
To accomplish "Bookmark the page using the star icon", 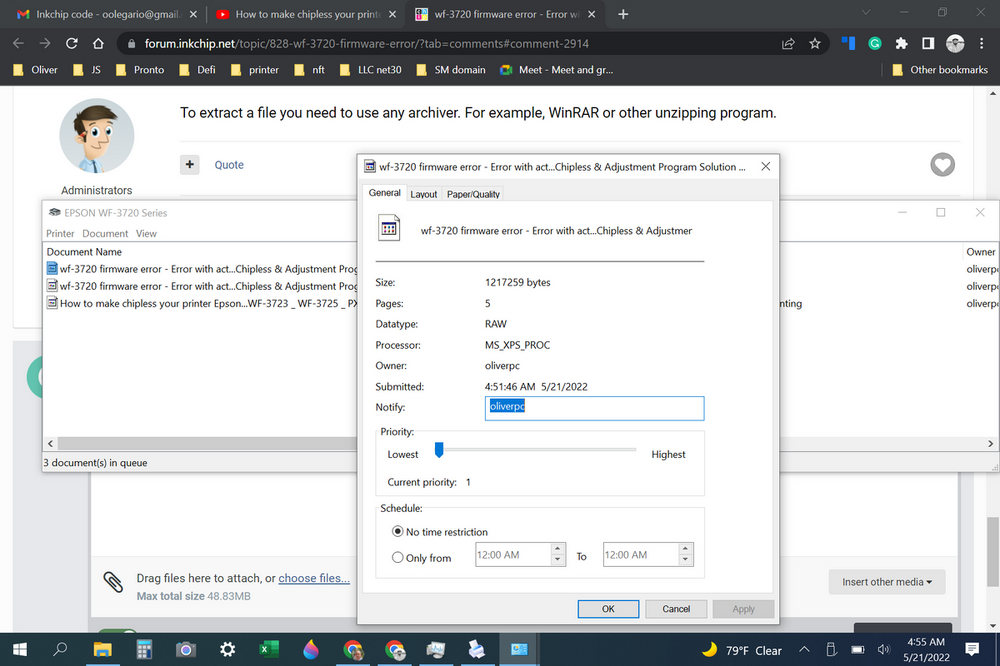I will point(814,44).
